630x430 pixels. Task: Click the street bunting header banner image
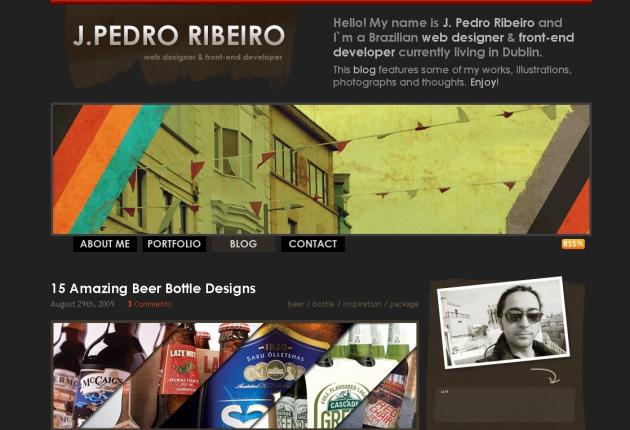coord(321,169)
